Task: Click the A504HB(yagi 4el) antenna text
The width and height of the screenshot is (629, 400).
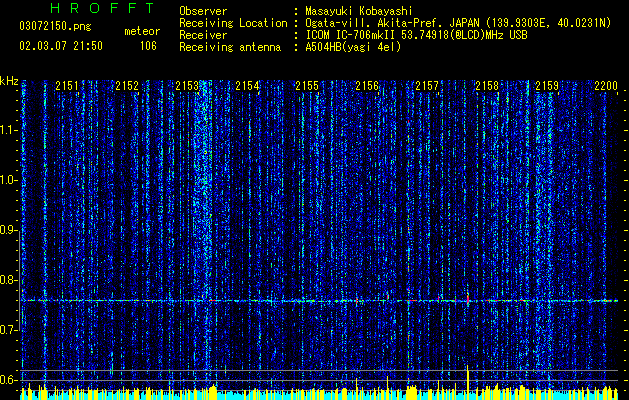Action: click(353, 47)
